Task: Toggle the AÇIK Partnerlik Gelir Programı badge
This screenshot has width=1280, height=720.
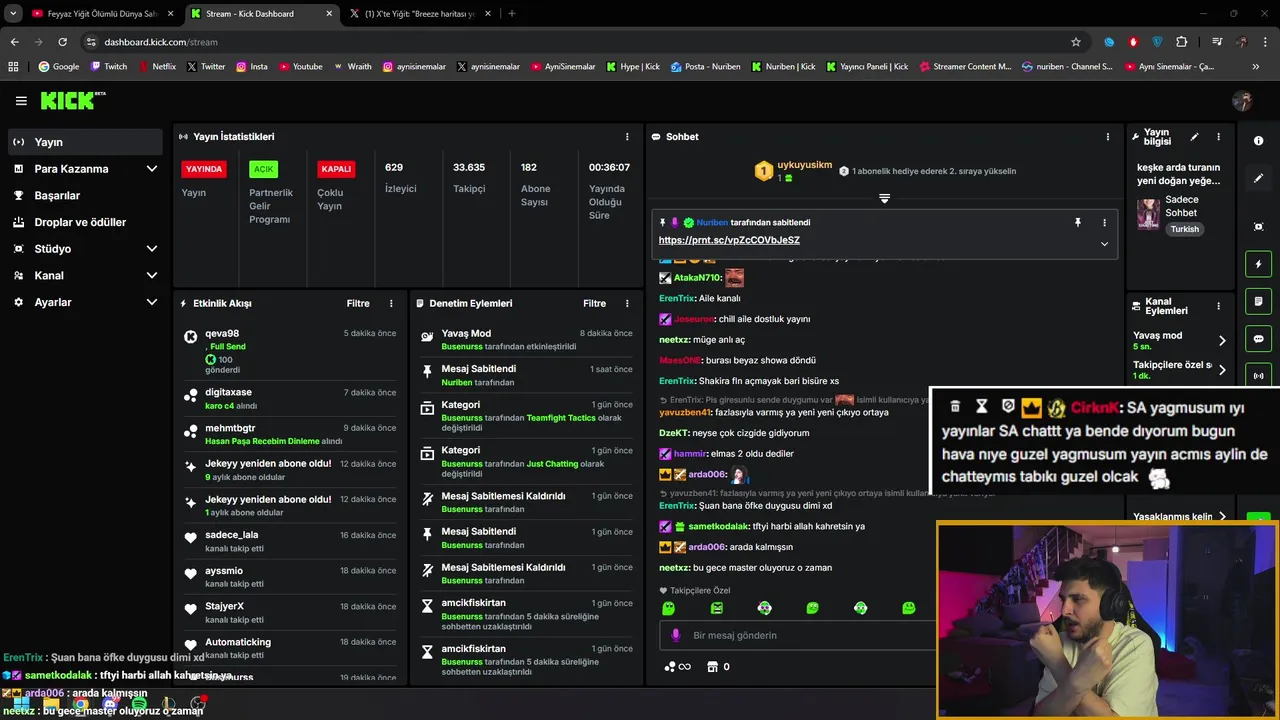Action: 263,169
